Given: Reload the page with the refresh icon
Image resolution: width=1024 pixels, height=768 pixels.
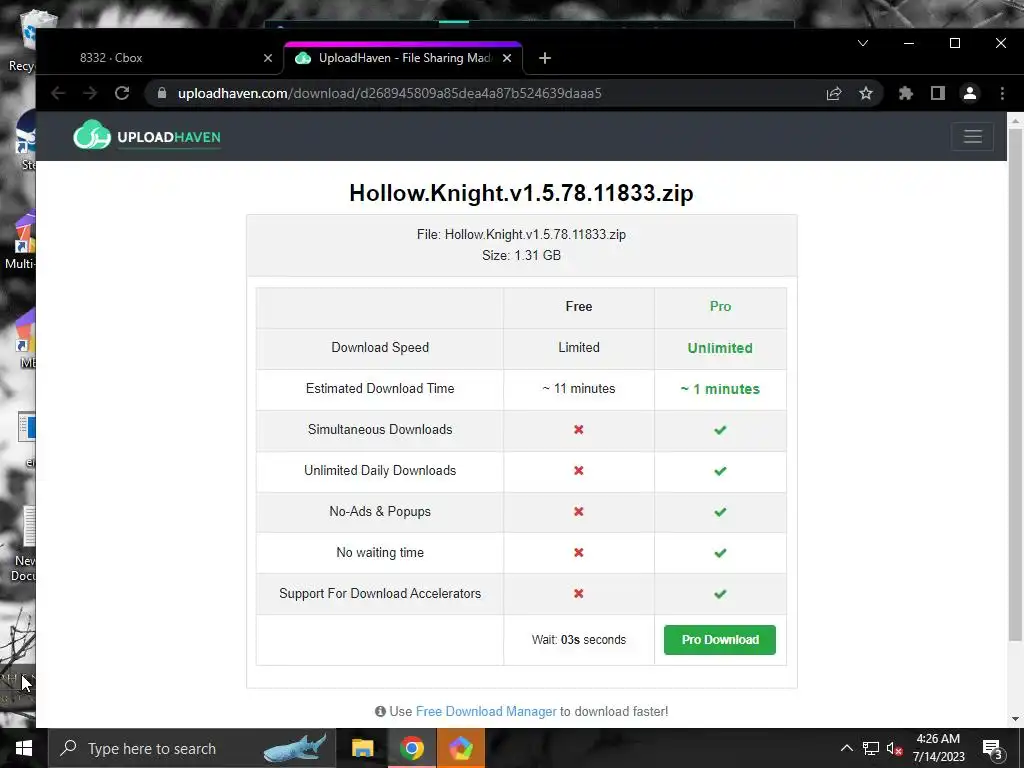Looking at the screenshot, I should pos(122,93).
